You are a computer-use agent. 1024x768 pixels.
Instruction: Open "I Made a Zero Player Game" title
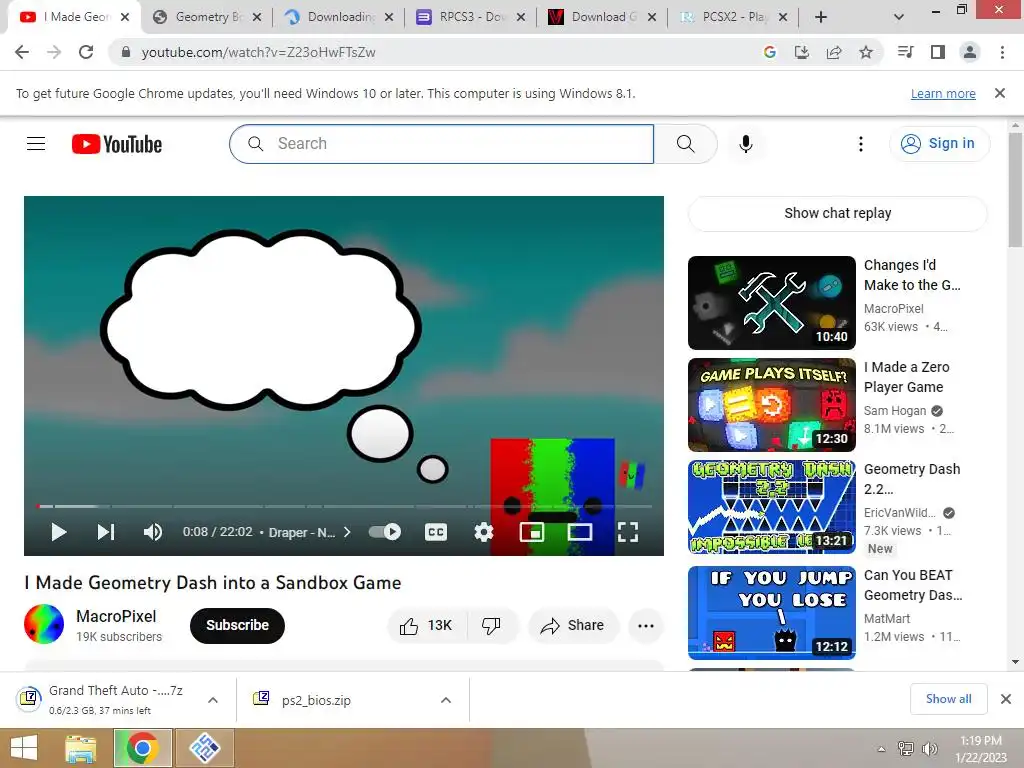coord(906,377)
